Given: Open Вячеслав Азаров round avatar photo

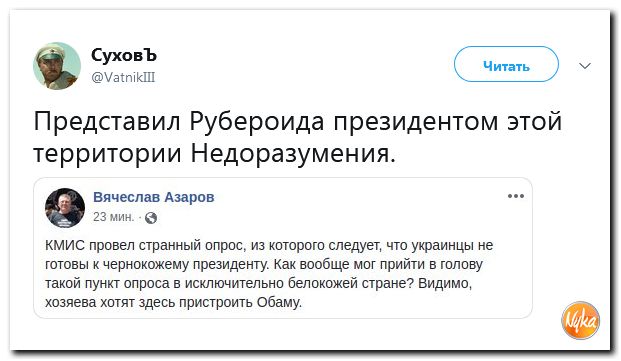Looking at the screenshot, I should click(65, 208).
